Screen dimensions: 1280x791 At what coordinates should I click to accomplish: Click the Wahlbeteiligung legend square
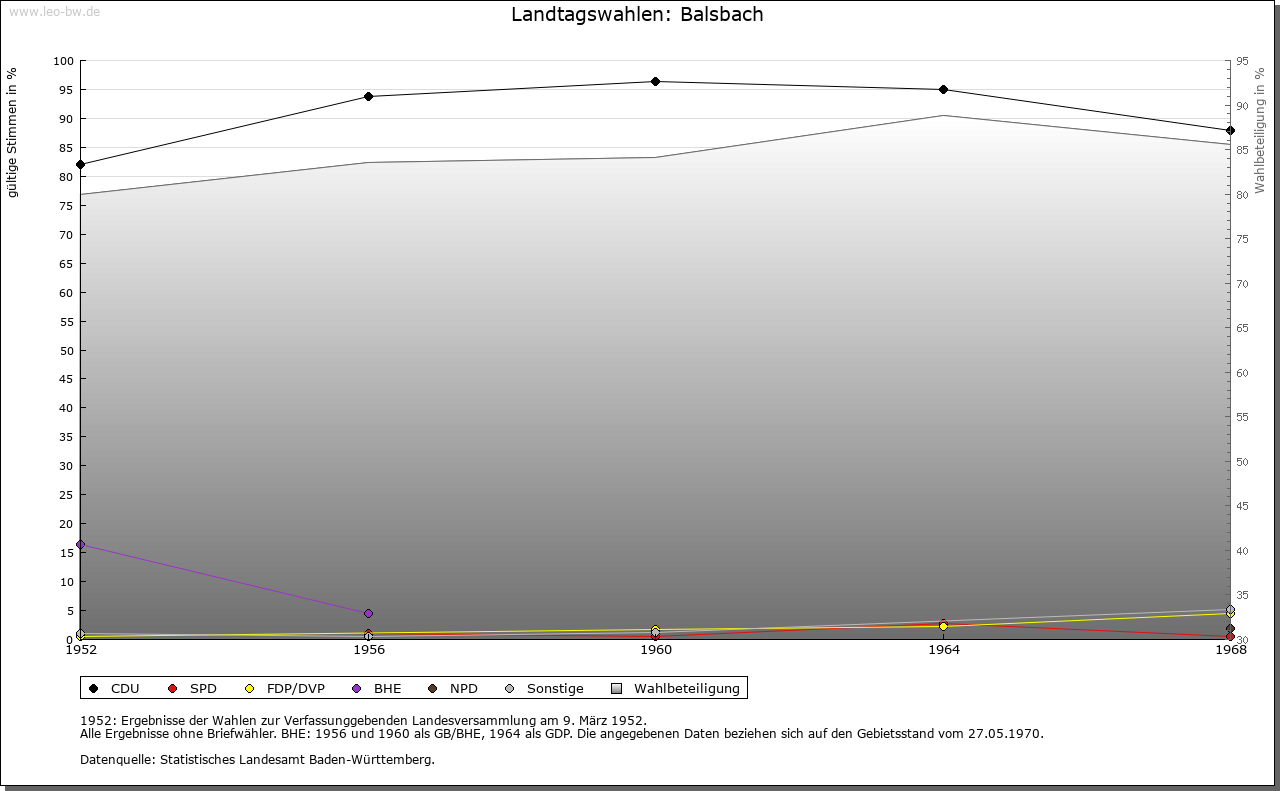617,688
